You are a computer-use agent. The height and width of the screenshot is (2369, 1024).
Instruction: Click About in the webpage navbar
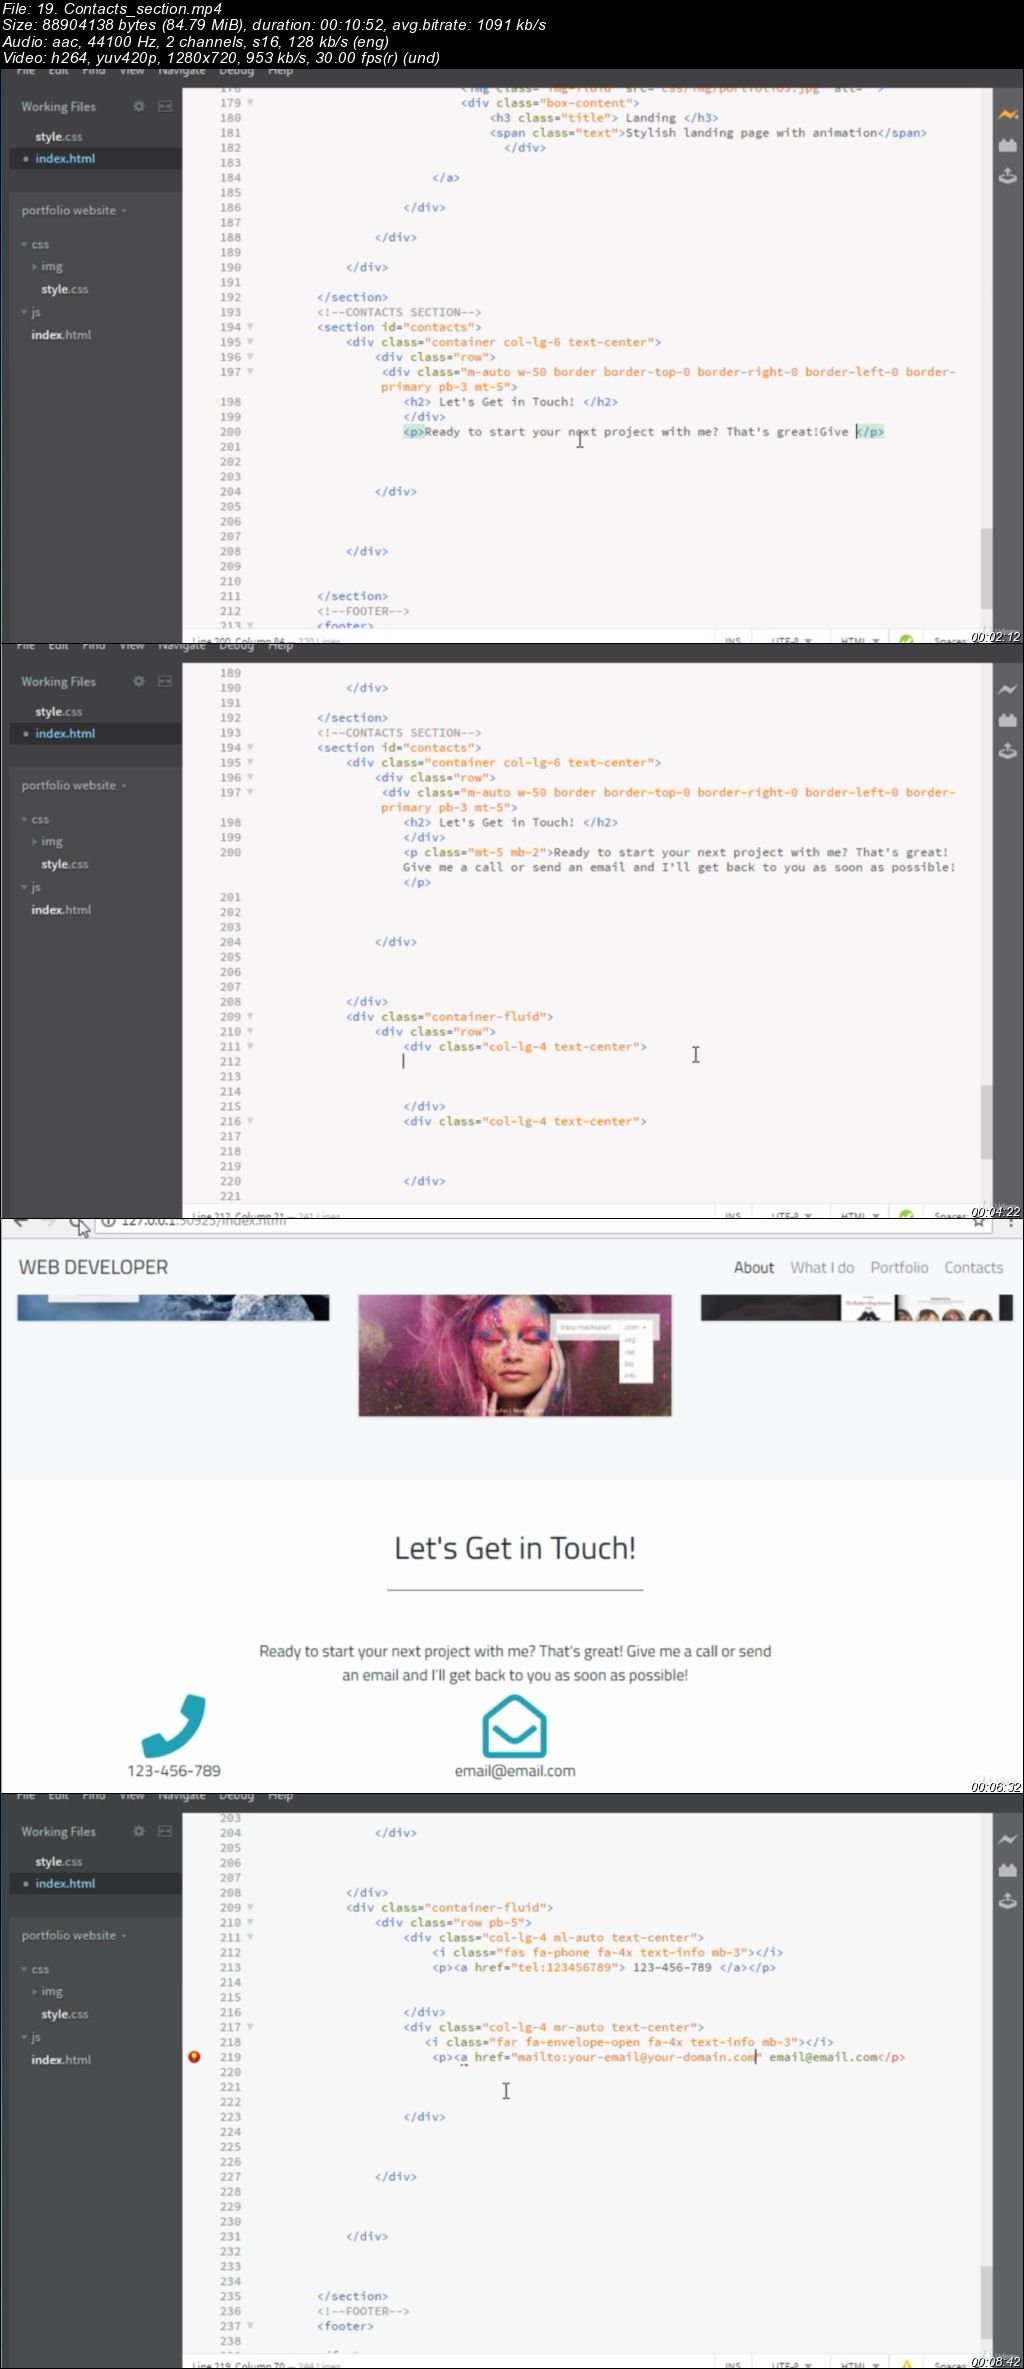click(754, 1267)
